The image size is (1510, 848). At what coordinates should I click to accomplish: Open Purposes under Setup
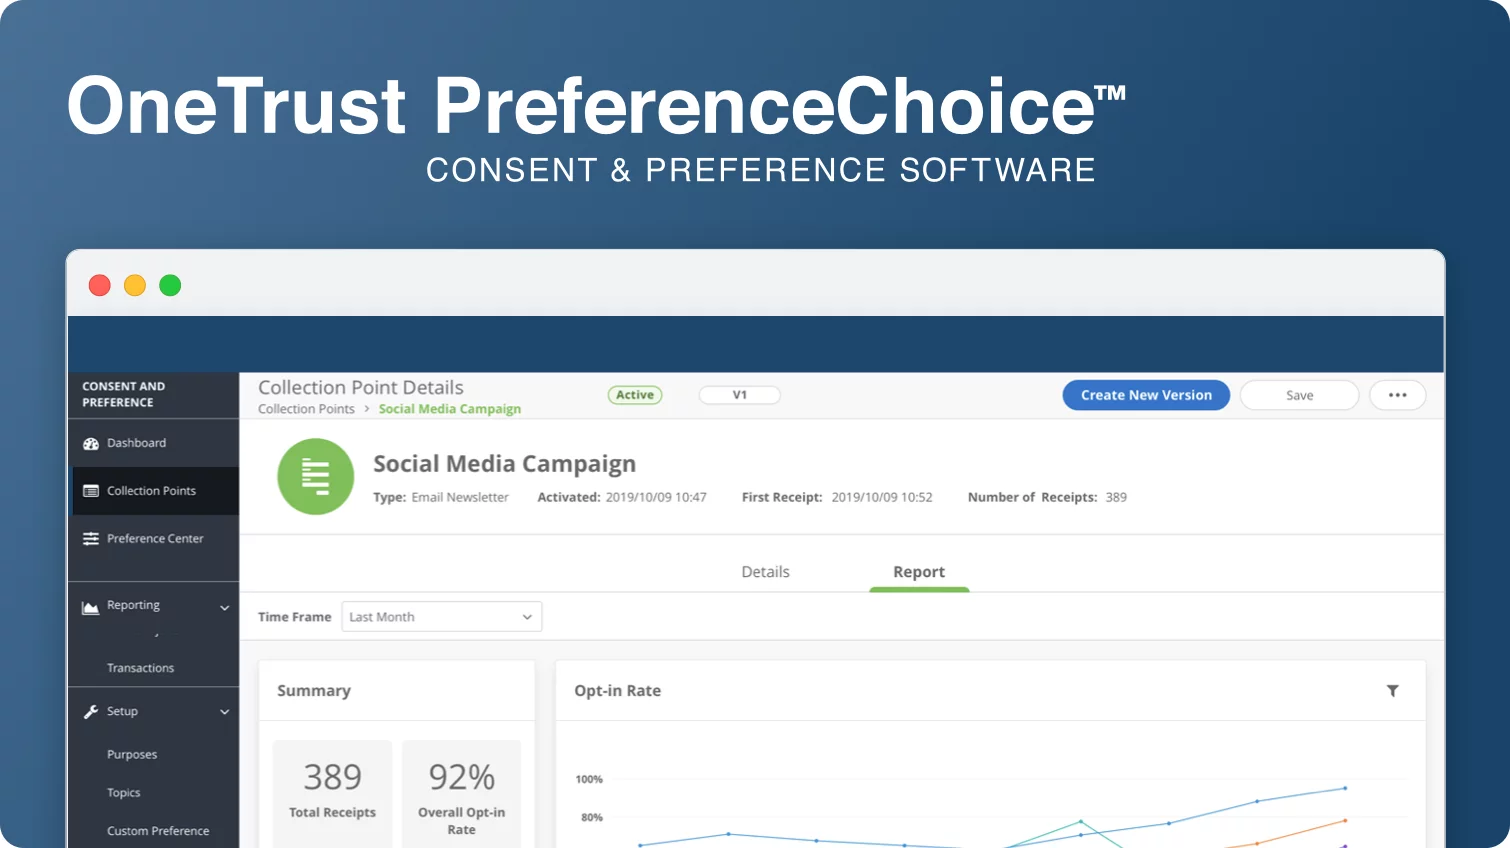pos(132,755)
